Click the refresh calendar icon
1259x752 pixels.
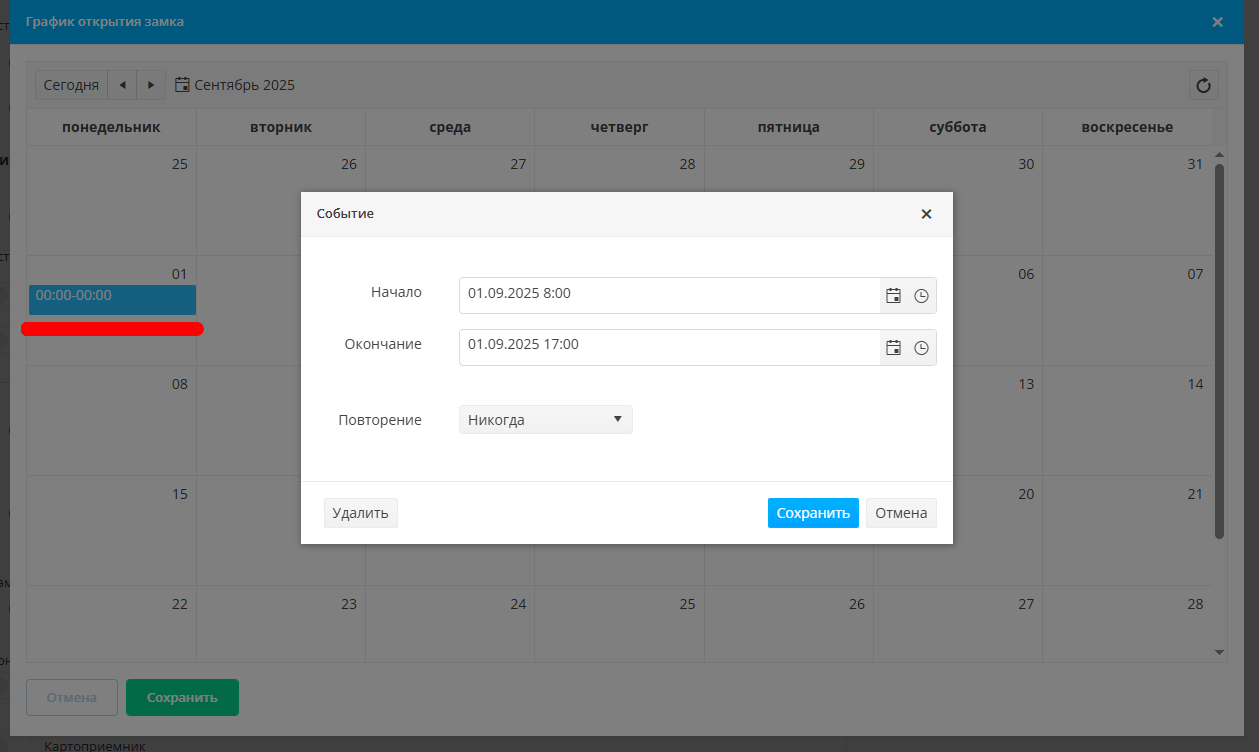click(x=1203, y=86)
